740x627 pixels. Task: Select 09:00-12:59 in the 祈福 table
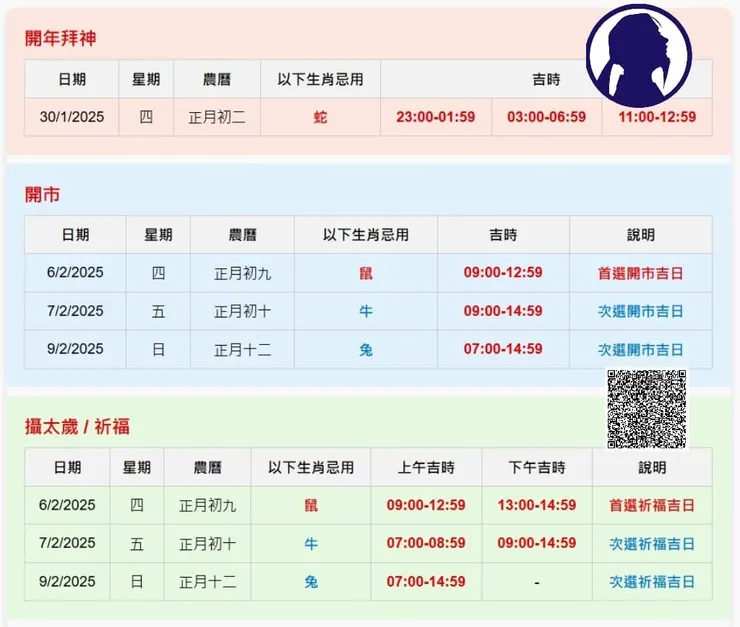pyautogui.click(x=426, y=505)
